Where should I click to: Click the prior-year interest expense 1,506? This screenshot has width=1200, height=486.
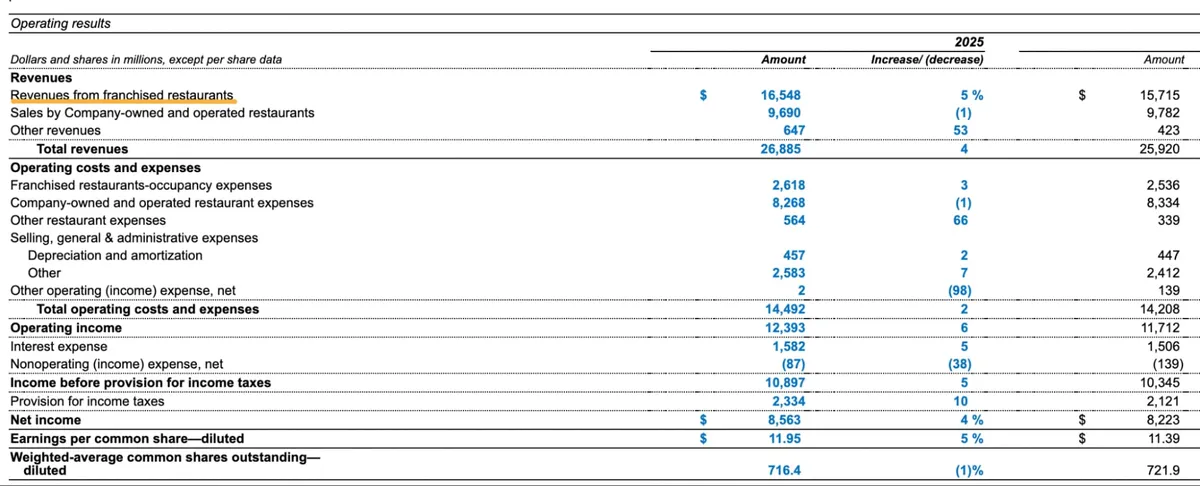pyautogui.click(x=1166, y=346)
